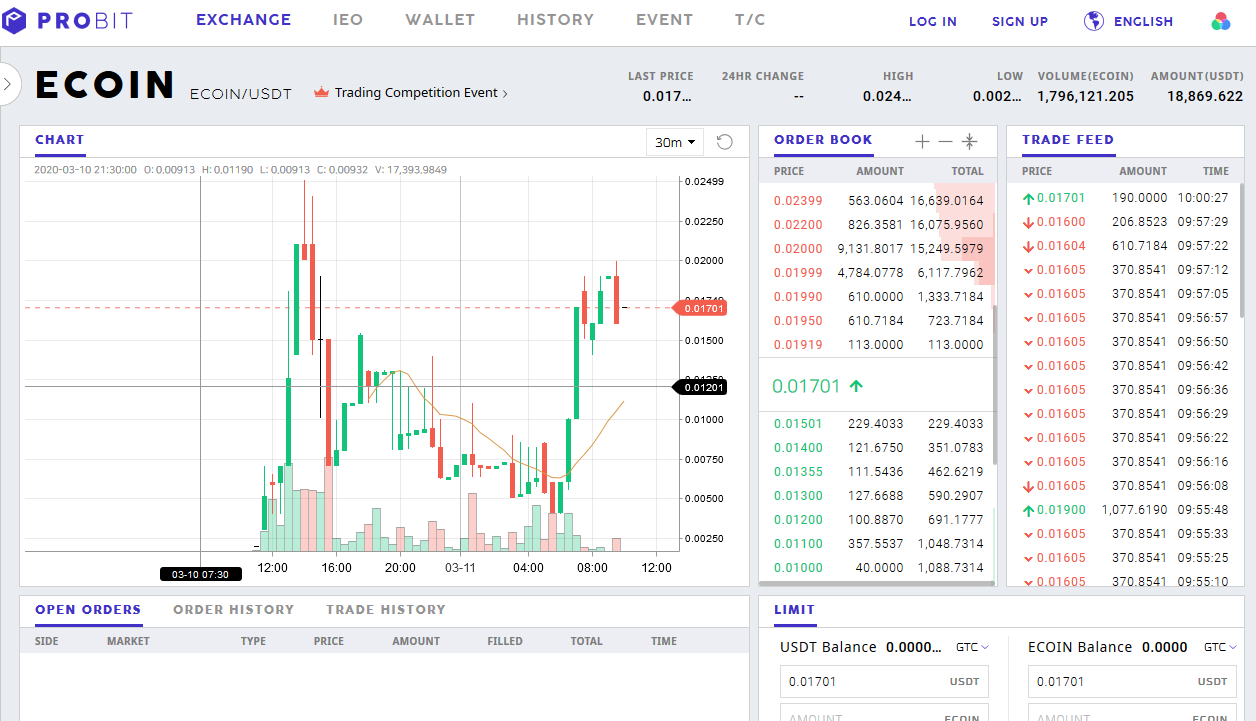Click the 0.01701 mid price in Order Book
Screen dimensions: 1256x721
(808, 385)
